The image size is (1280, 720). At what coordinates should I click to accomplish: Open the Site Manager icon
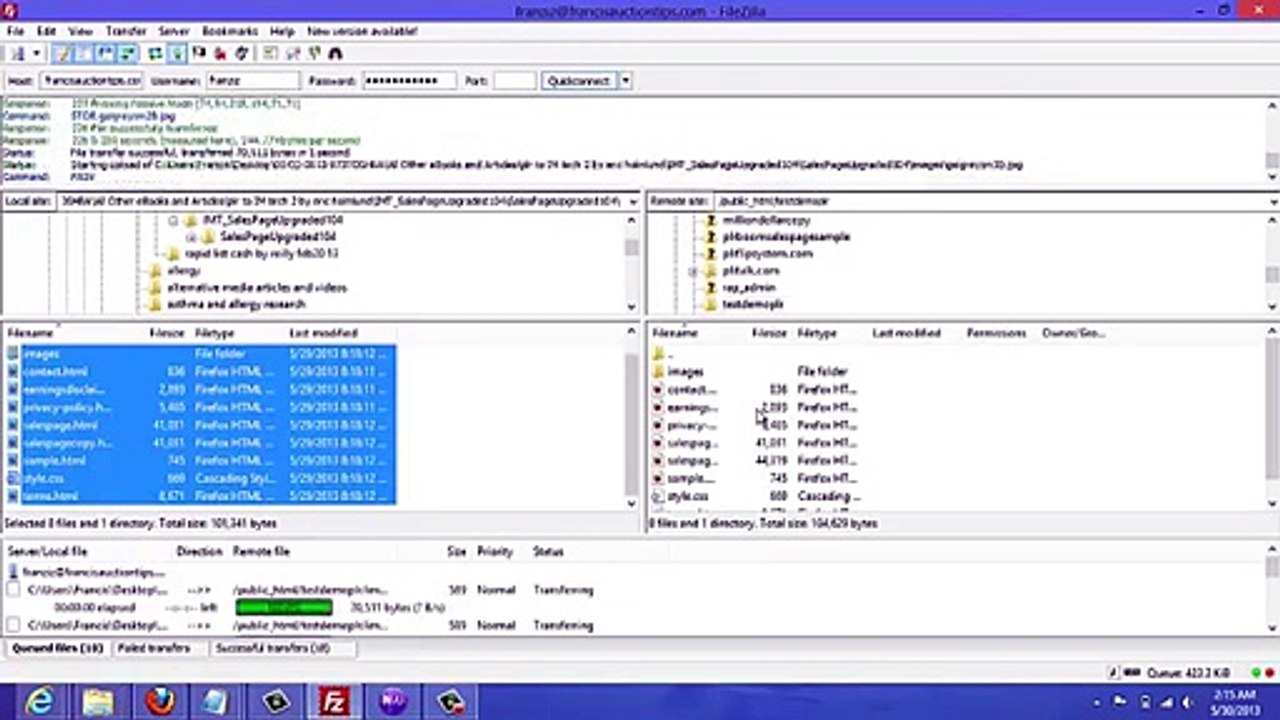coord(19,53)
